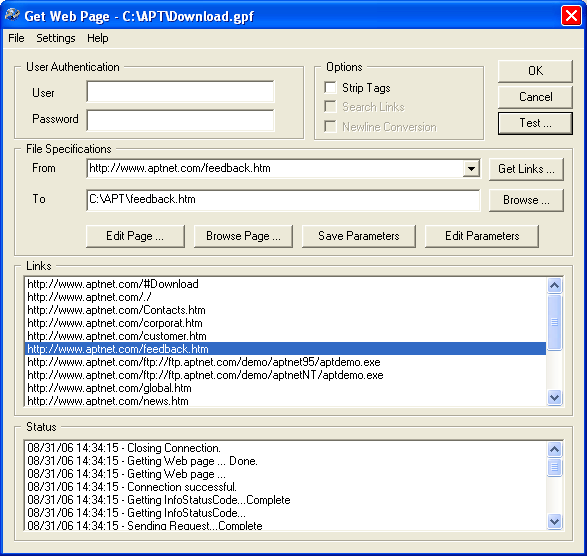Click the Get Links button
587x556 pixels.
526,169
